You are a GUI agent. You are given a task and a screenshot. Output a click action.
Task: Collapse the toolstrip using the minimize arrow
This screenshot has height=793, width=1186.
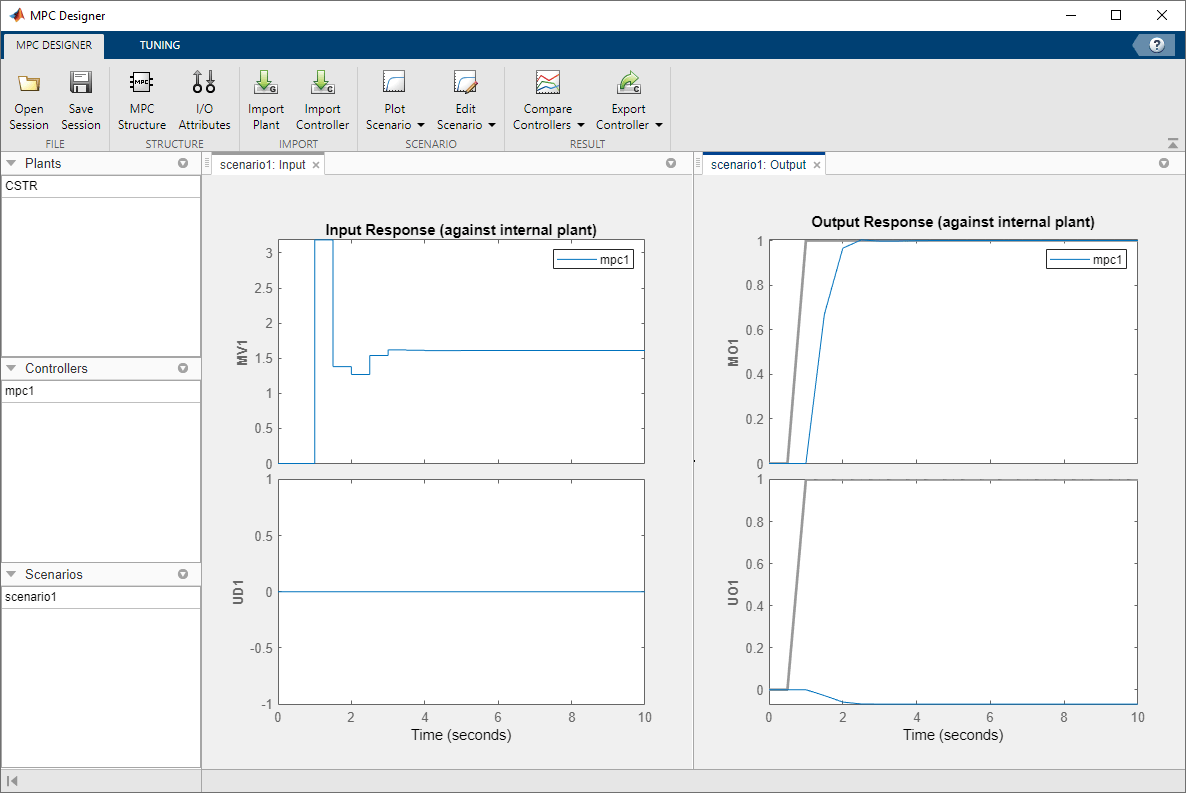point(1172,143)
